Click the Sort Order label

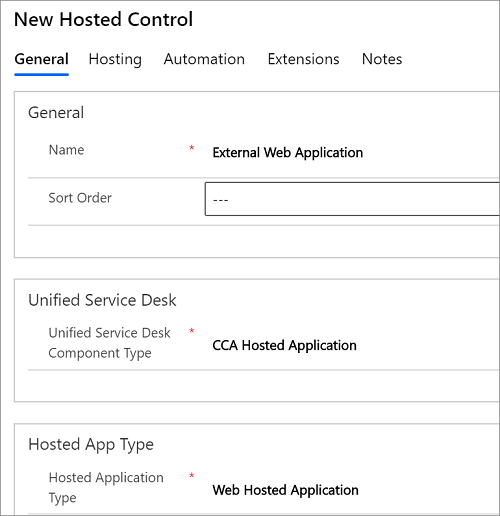[80, 198]
